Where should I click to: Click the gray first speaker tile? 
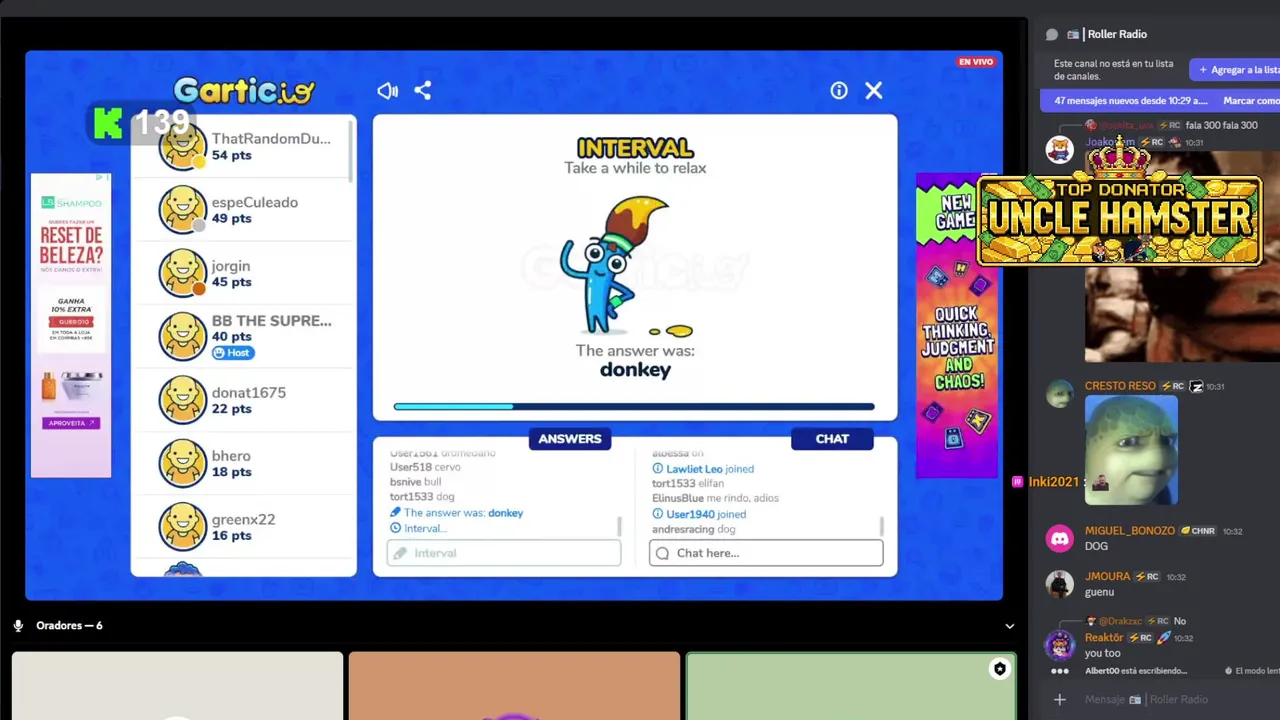click(177, 686)
